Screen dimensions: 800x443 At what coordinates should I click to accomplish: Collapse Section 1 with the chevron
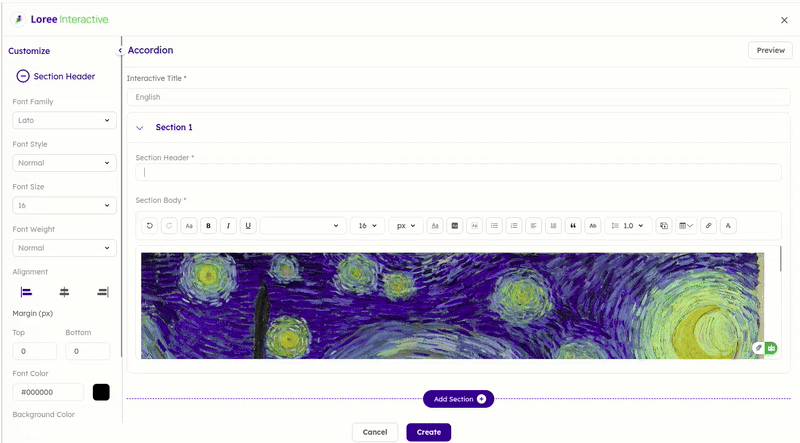(x=140, y=128)
